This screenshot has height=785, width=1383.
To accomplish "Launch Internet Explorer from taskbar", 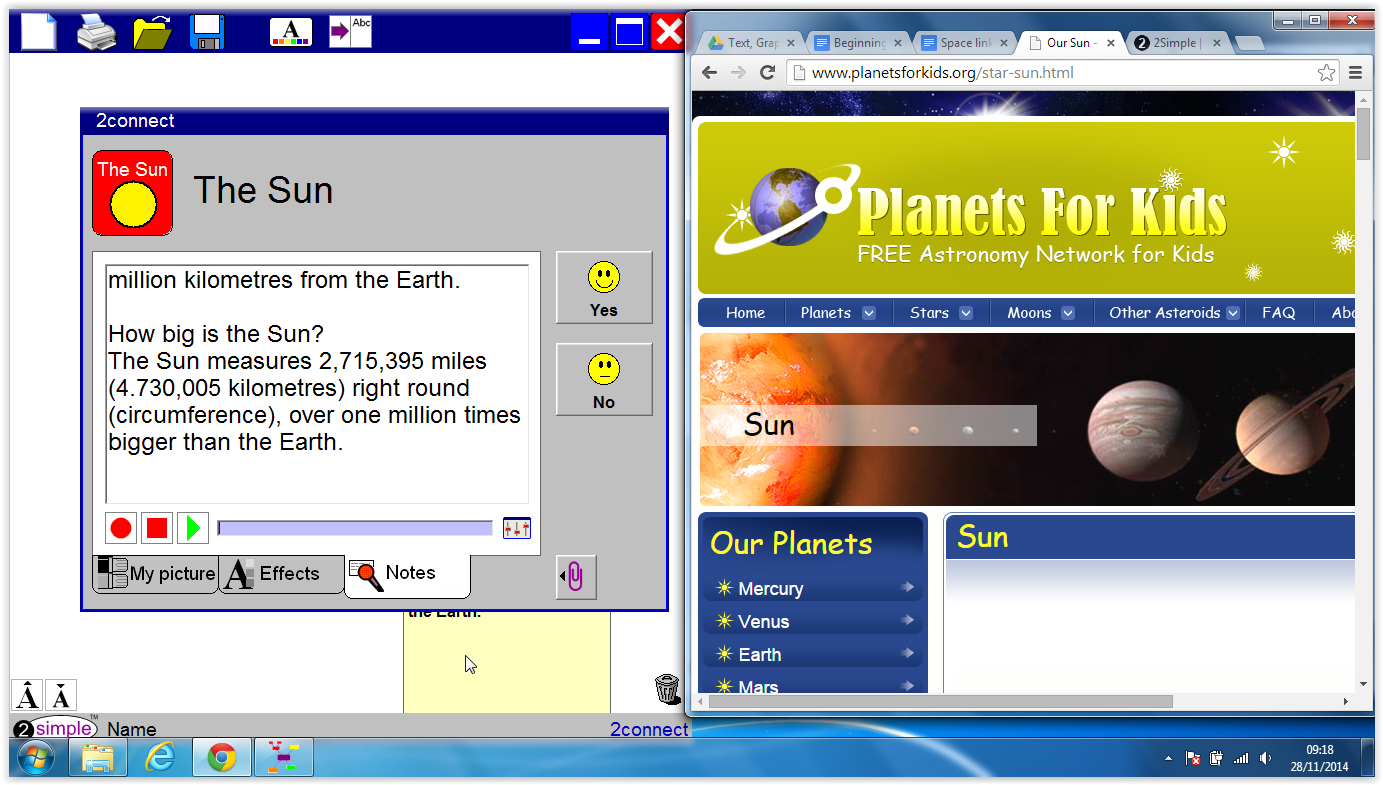I will 159,759.
